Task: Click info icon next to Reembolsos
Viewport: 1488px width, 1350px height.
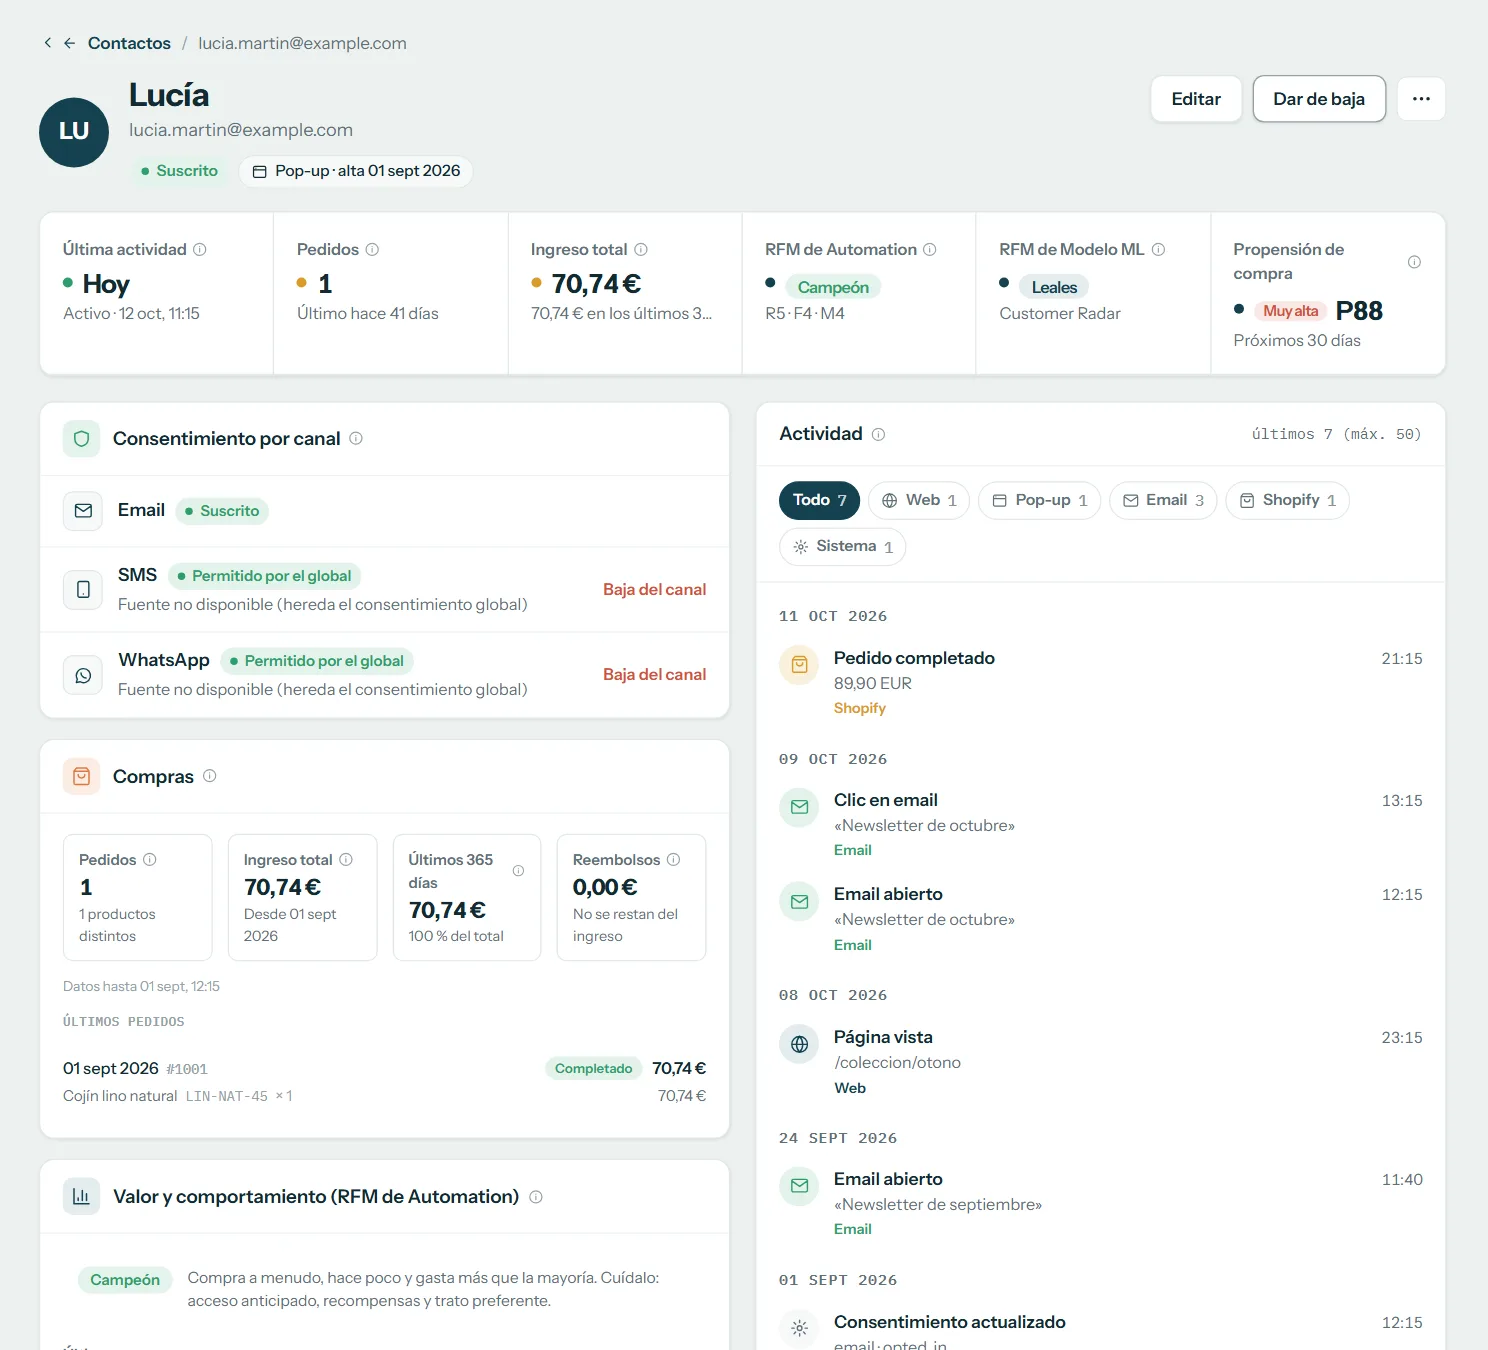Action: click(x=674, y=859)
